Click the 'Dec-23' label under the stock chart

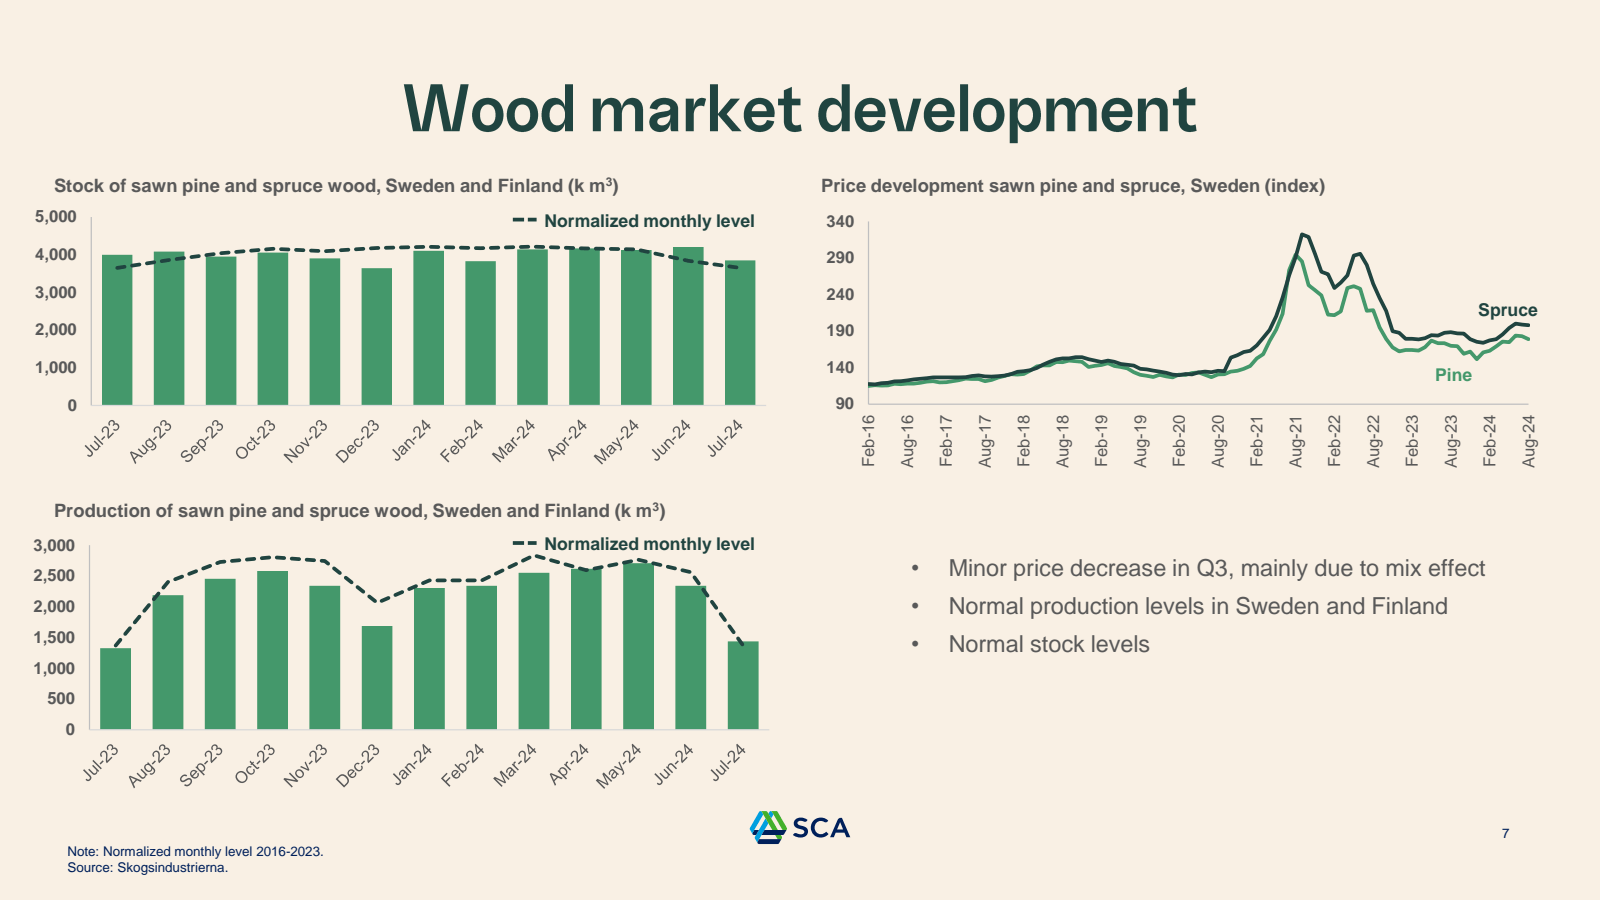(358, 441)
